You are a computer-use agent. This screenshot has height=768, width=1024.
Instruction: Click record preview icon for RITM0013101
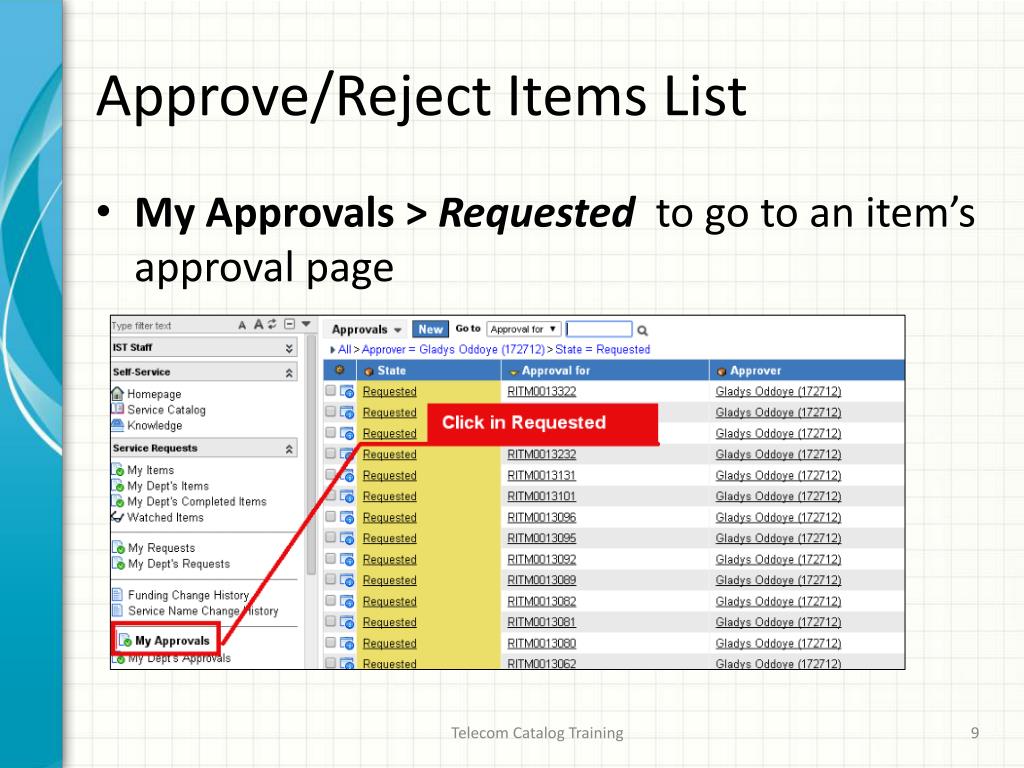[x=347, y=496]
